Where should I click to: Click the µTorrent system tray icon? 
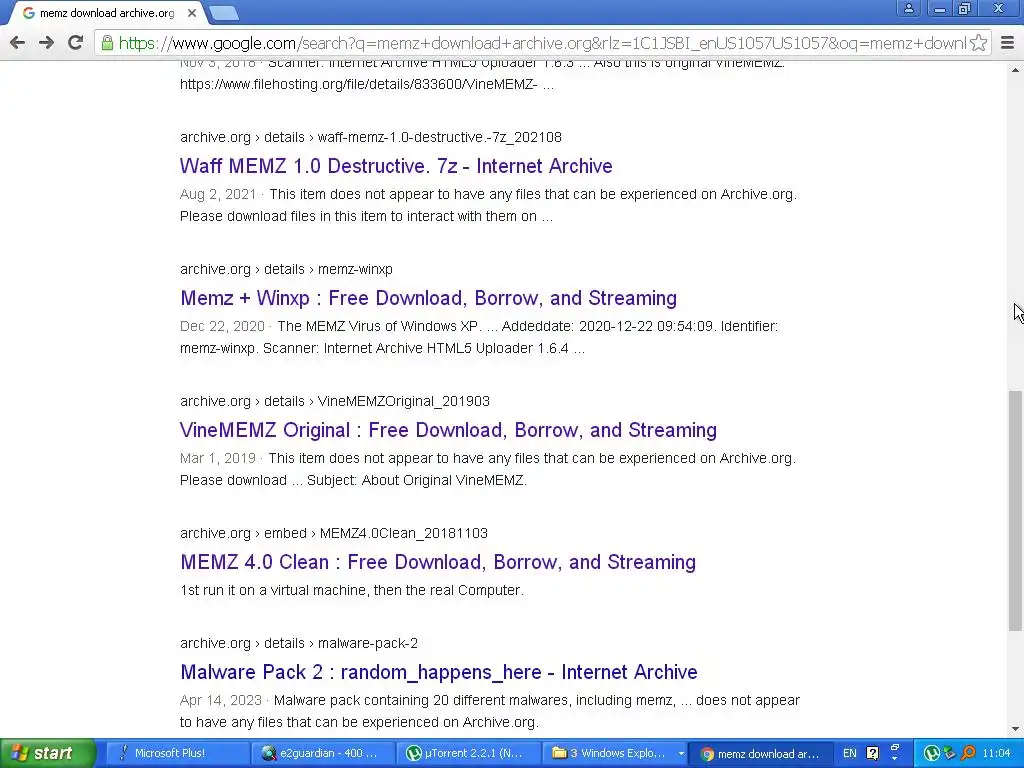pos(932,754)
